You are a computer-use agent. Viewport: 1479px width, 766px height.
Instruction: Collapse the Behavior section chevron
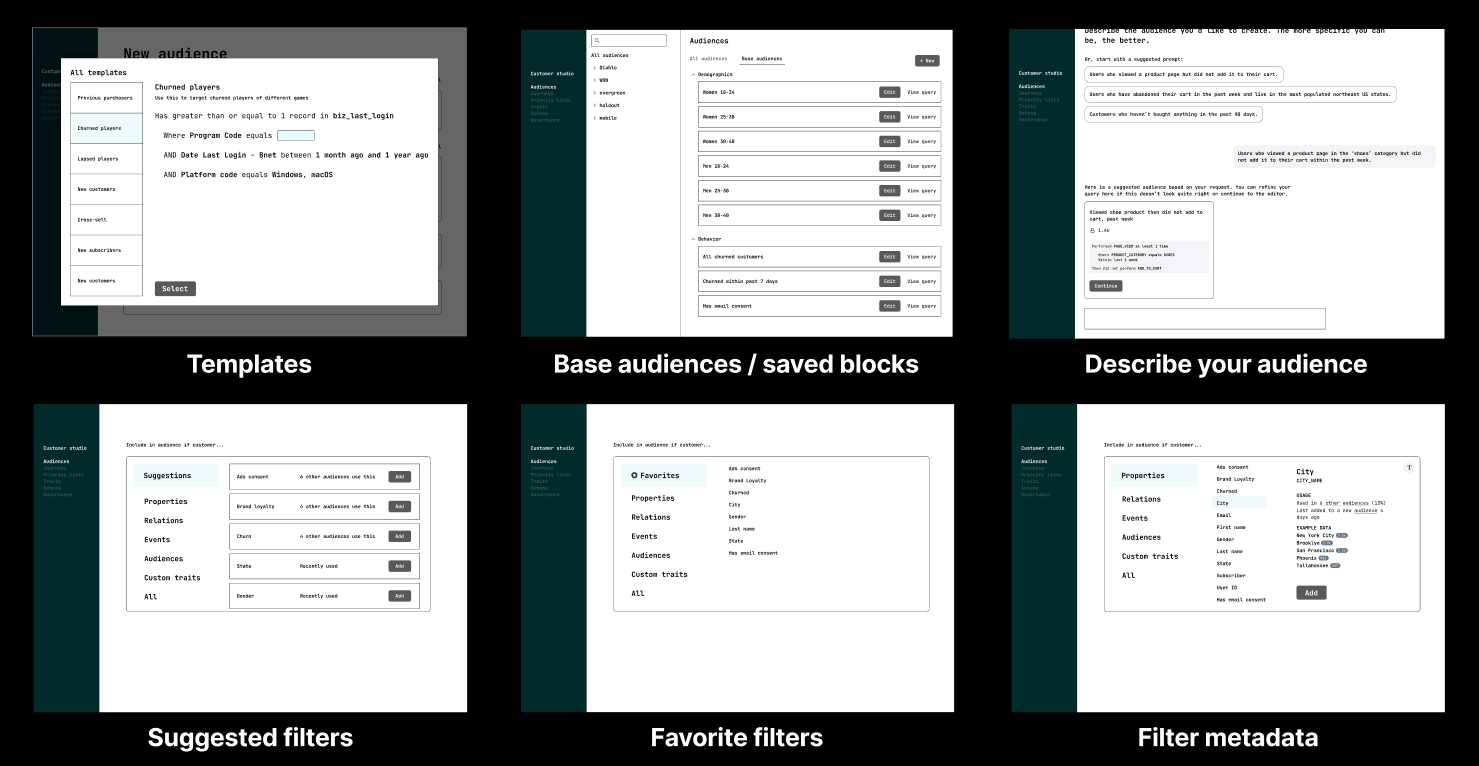coord(693,239)
